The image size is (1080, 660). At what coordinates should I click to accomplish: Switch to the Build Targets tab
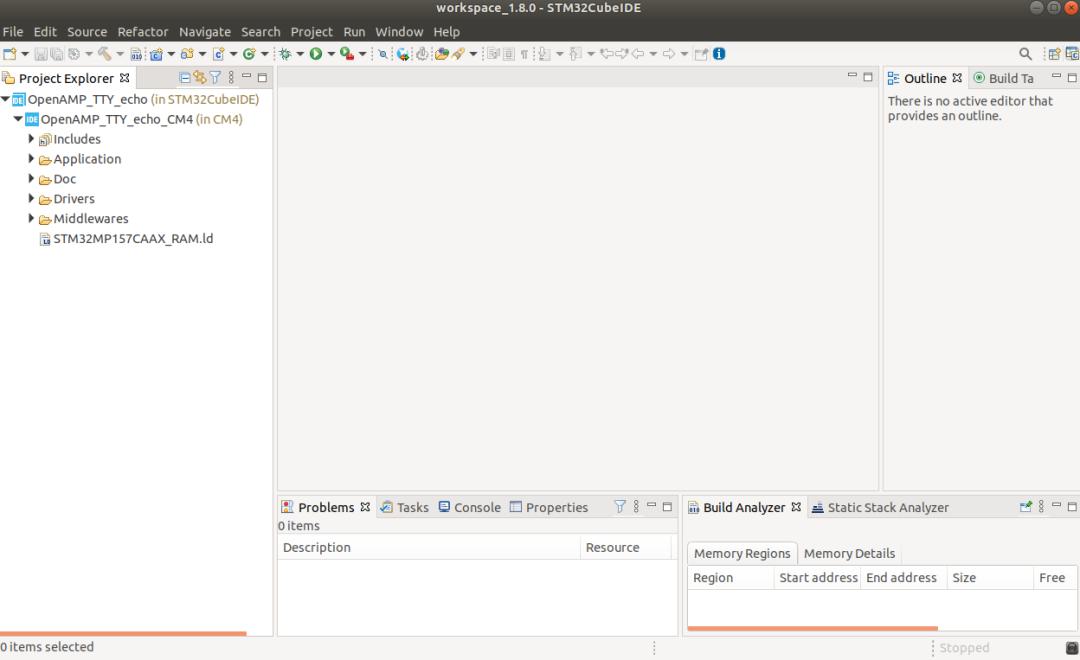[x=1004, y=79]
